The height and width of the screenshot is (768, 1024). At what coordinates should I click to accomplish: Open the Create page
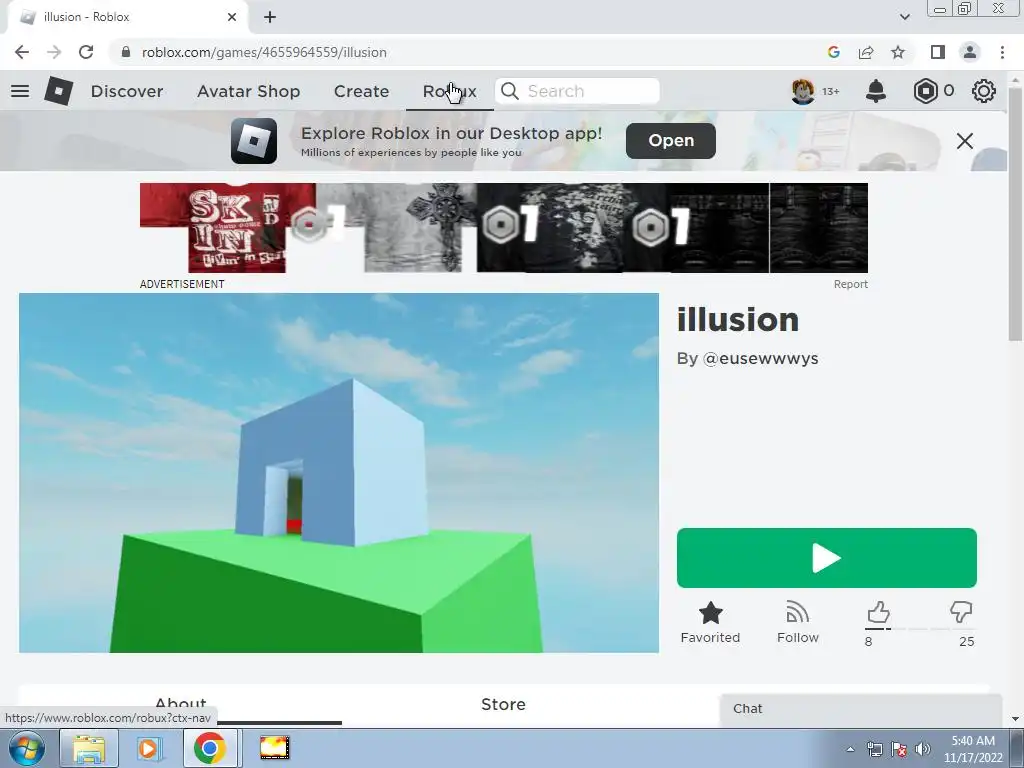(361, 91)
